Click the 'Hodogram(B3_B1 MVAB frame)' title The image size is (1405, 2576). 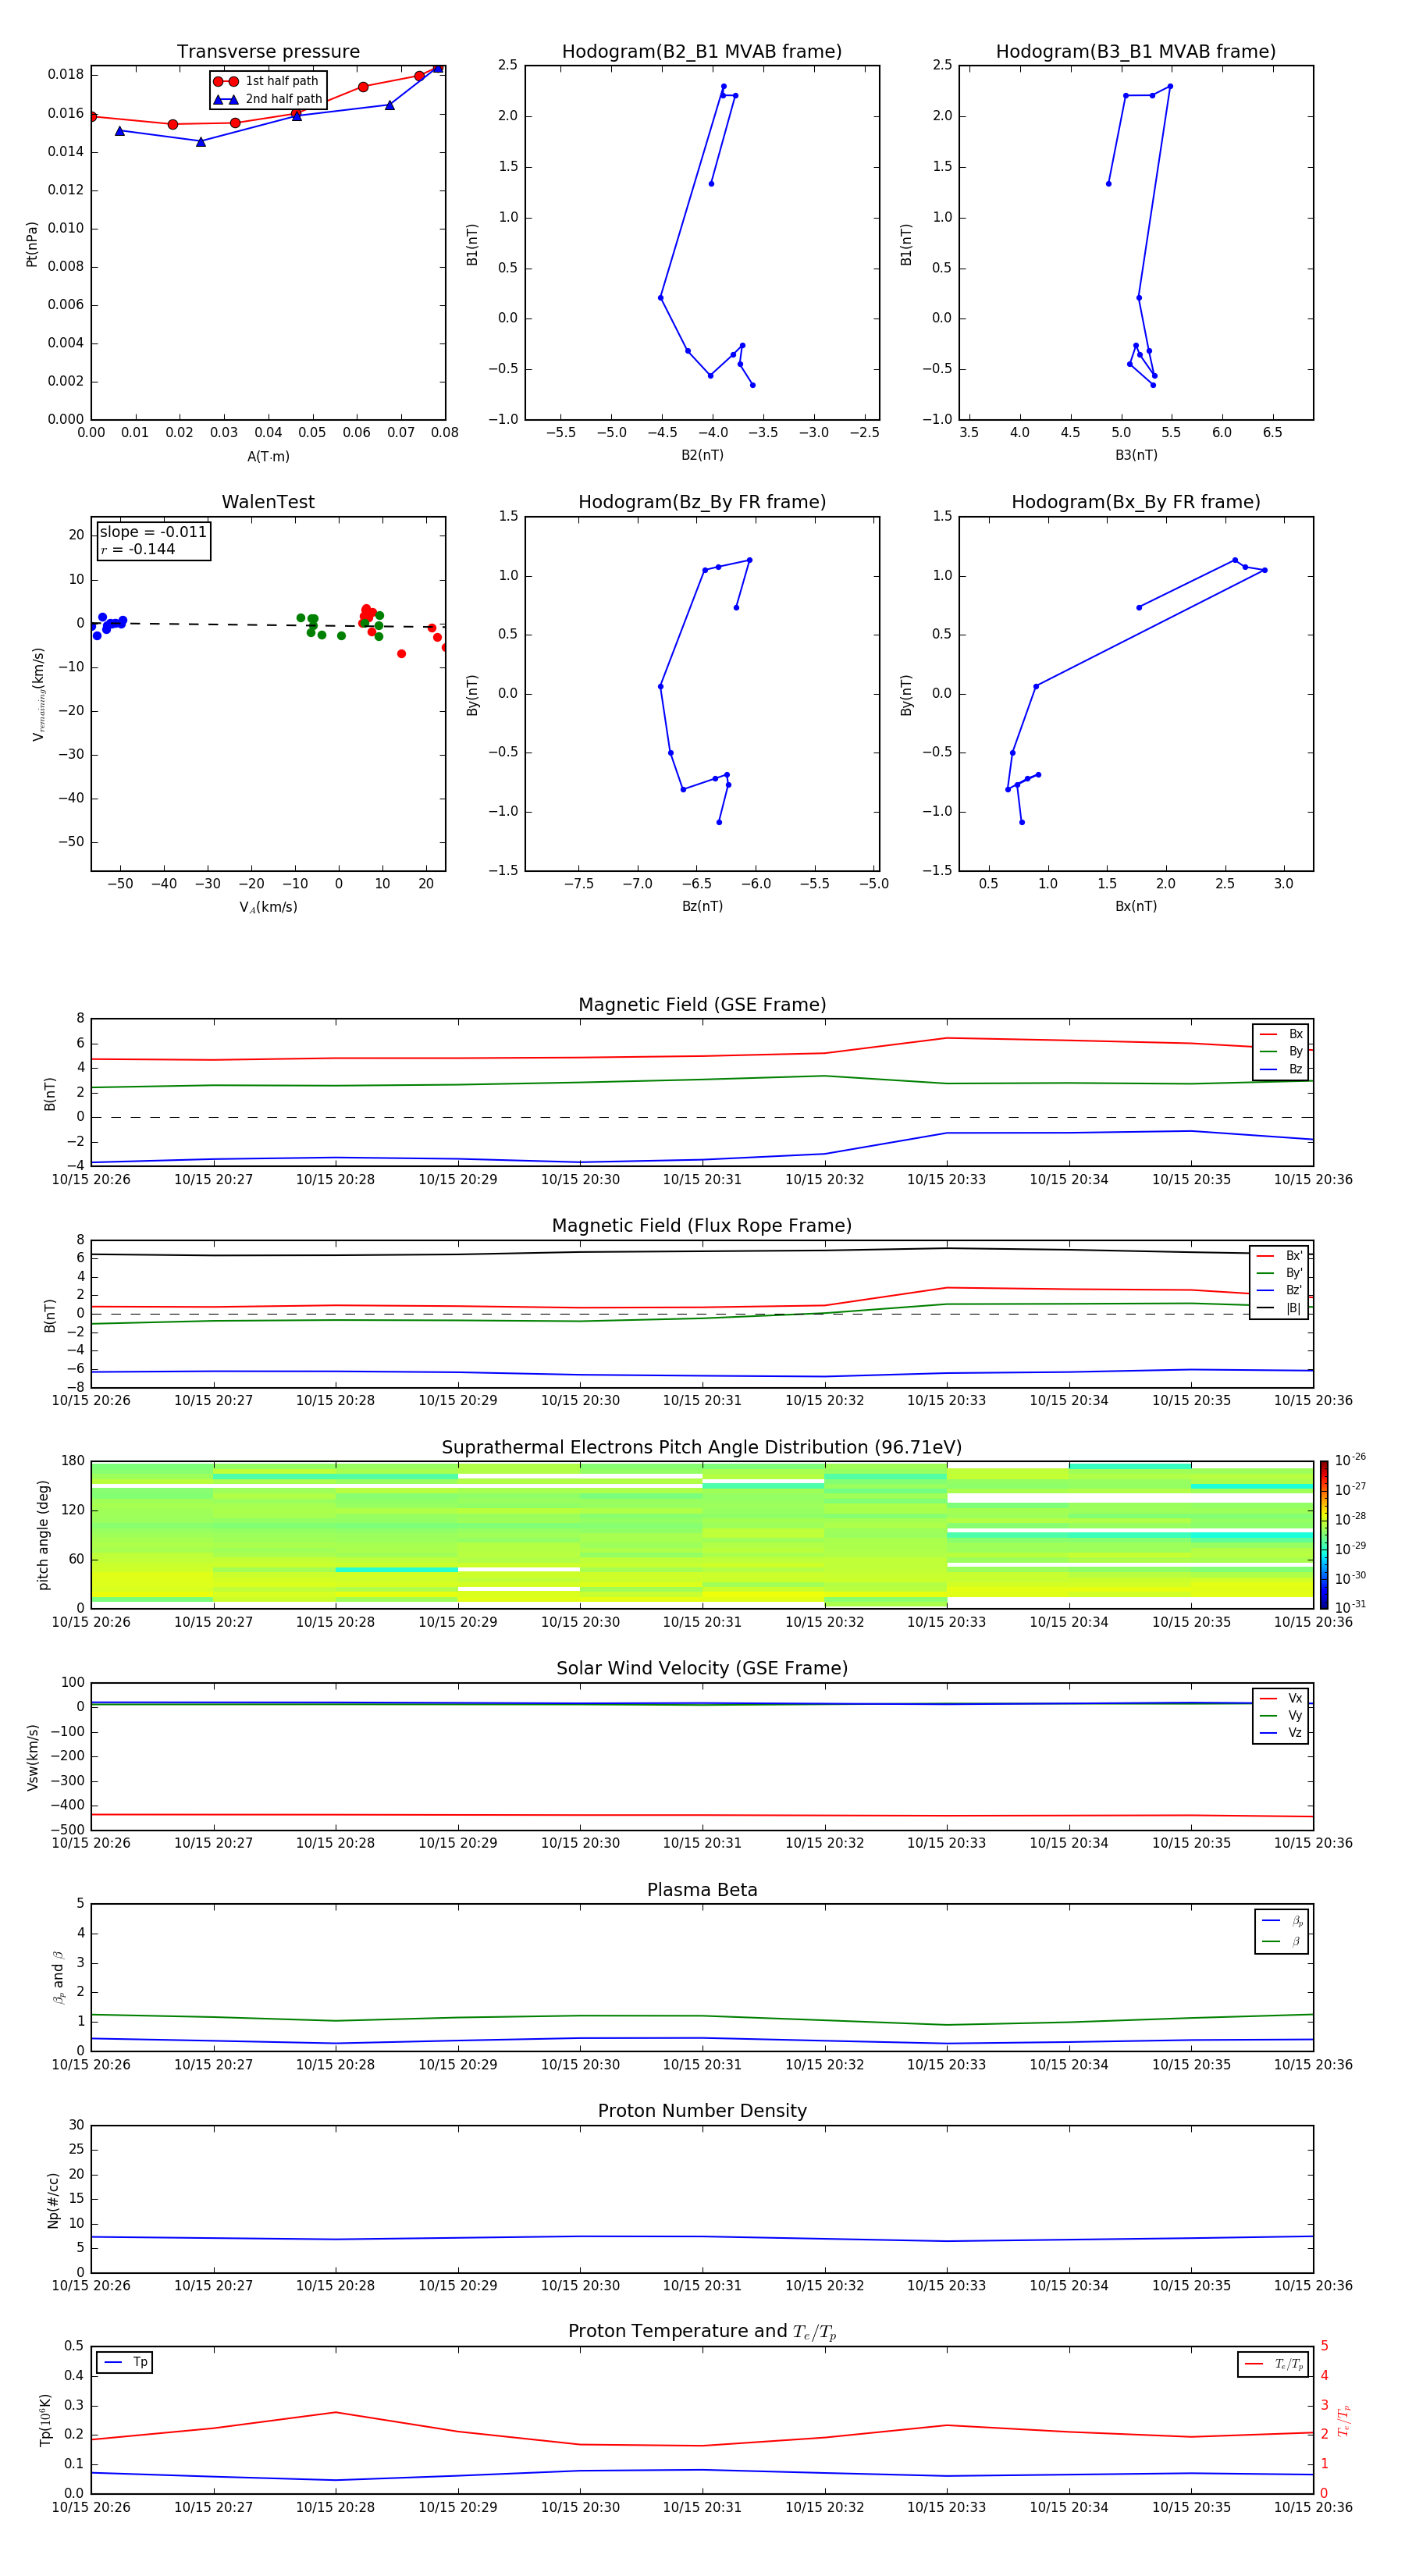(1136, 52)
